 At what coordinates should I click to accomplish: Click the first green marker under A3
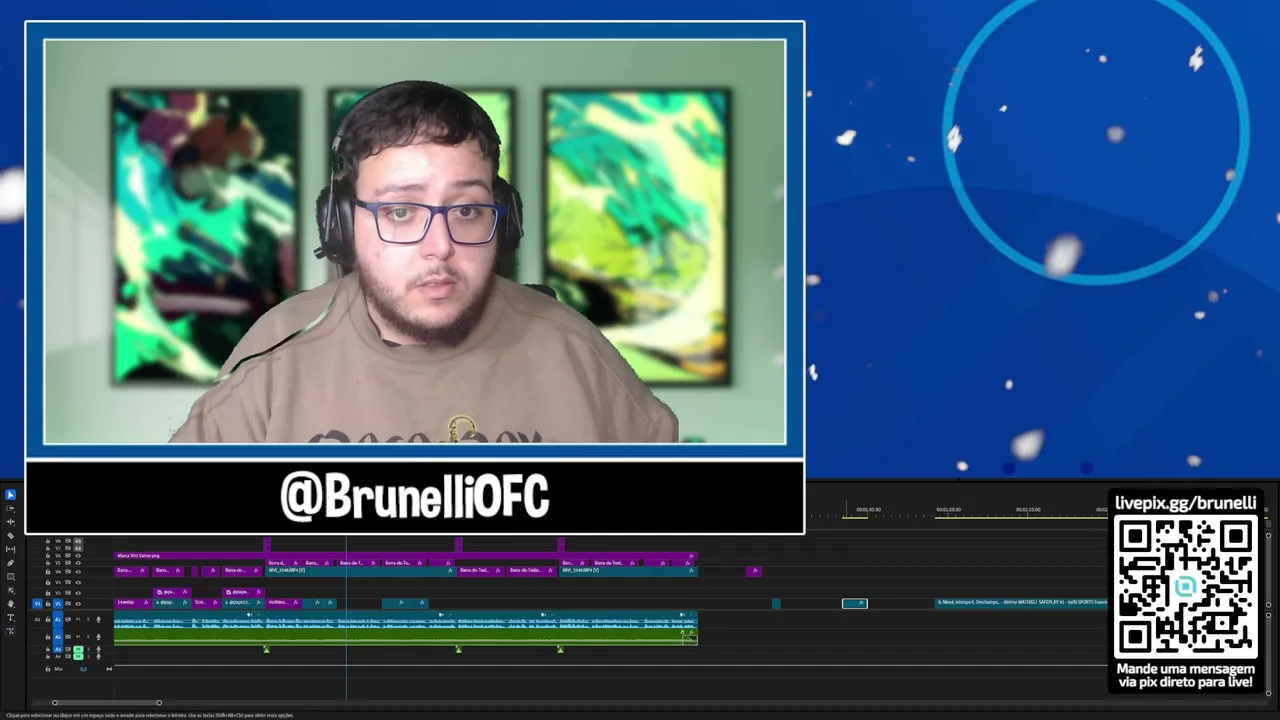click(x=266, y=649)
